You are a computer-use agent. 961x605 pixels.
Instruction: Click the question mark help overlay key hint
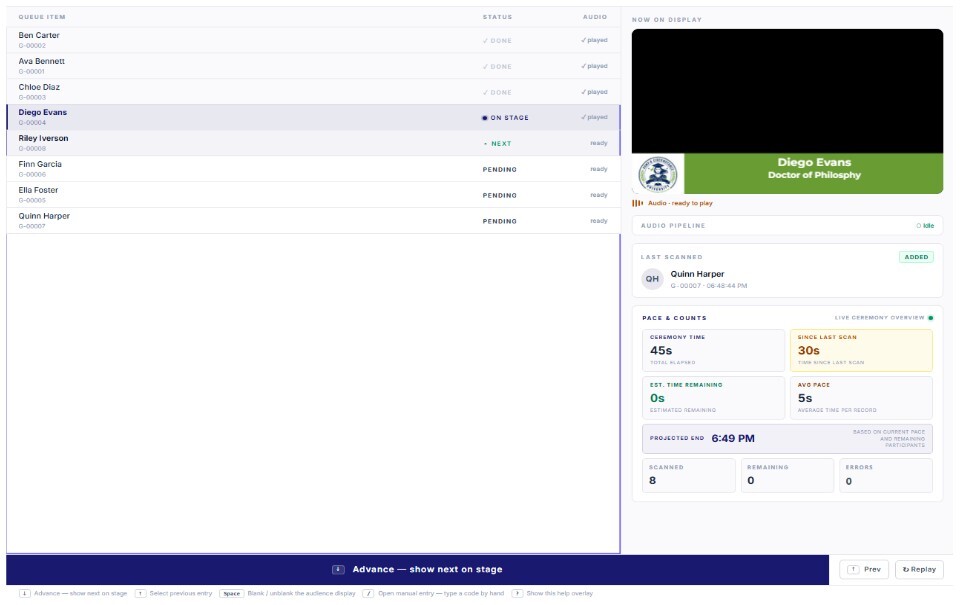(517, 593)
